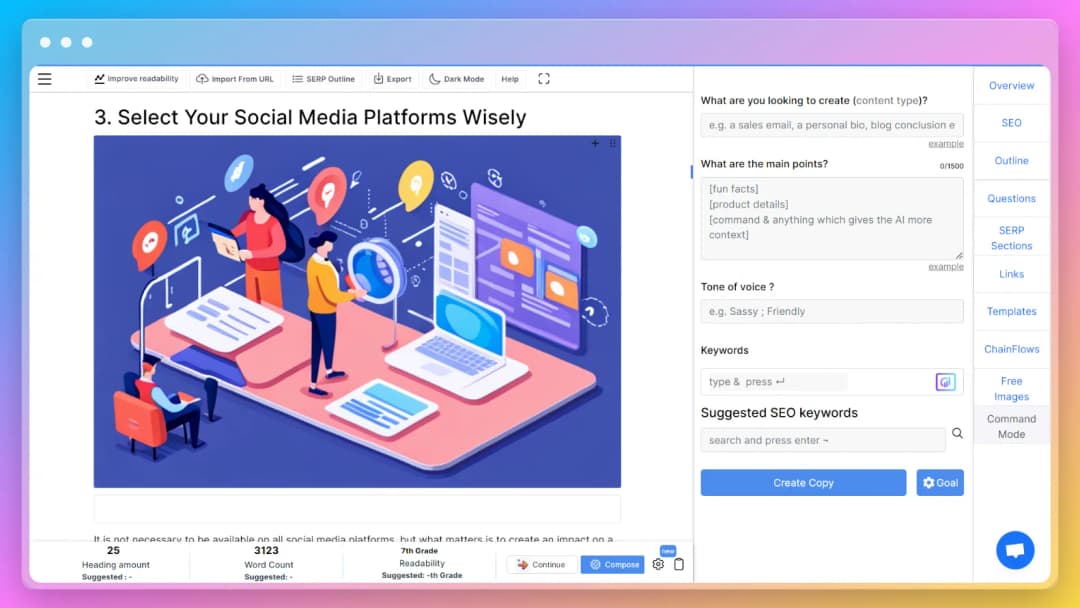Click the SEO keywords search magnifier icon
This screenshot has width=1080, height=608.
[957, 433]
